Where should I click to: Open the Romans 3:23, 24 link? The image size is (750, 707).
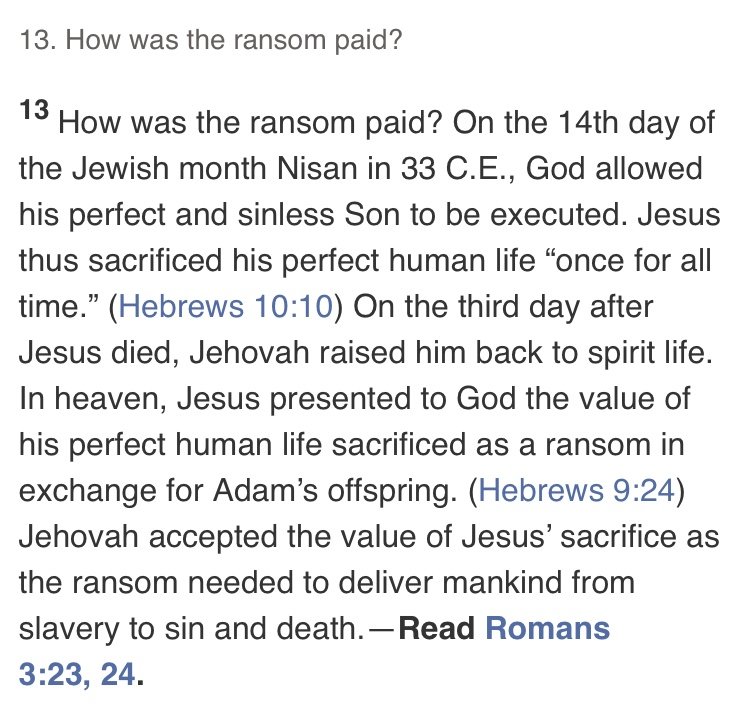[314, 651]
